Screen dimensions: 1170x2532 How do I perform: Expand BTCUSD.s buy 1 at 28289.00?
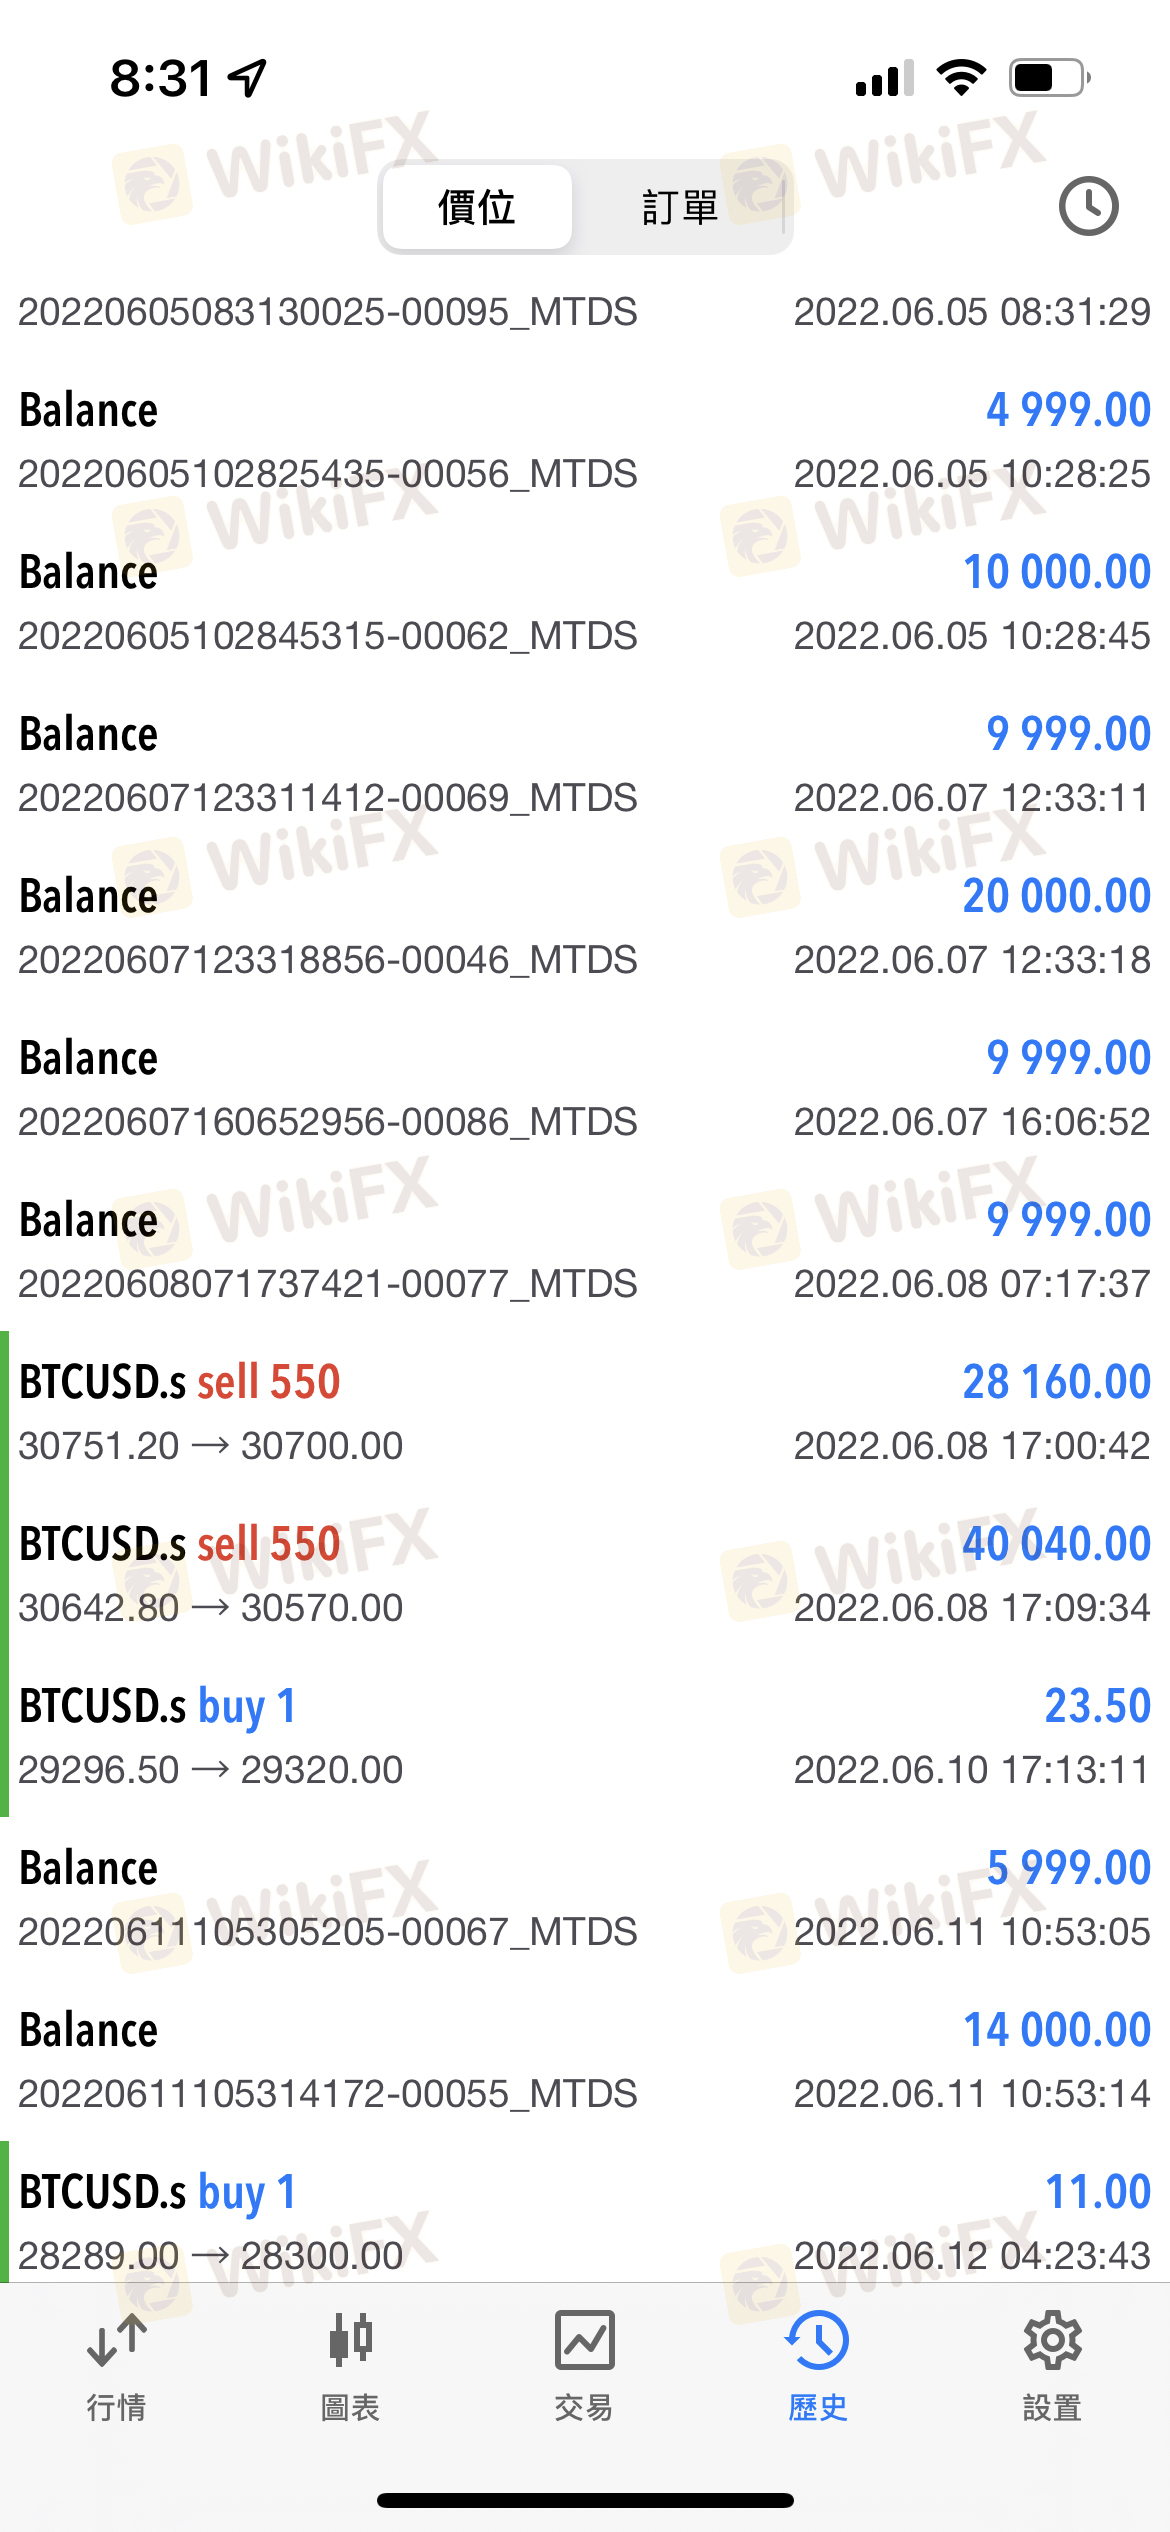pos(585,2222)
